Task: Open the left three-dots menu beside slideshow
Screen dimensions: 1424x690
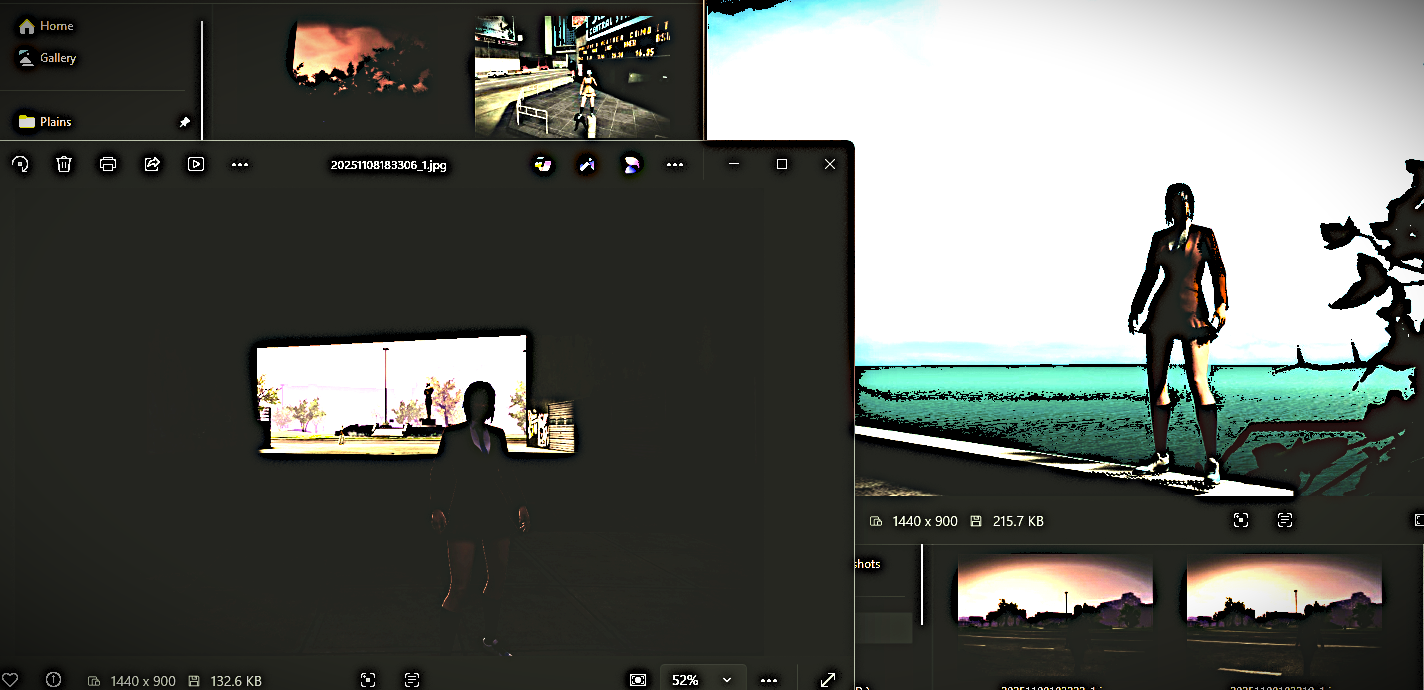Action: tap(240, 165)
